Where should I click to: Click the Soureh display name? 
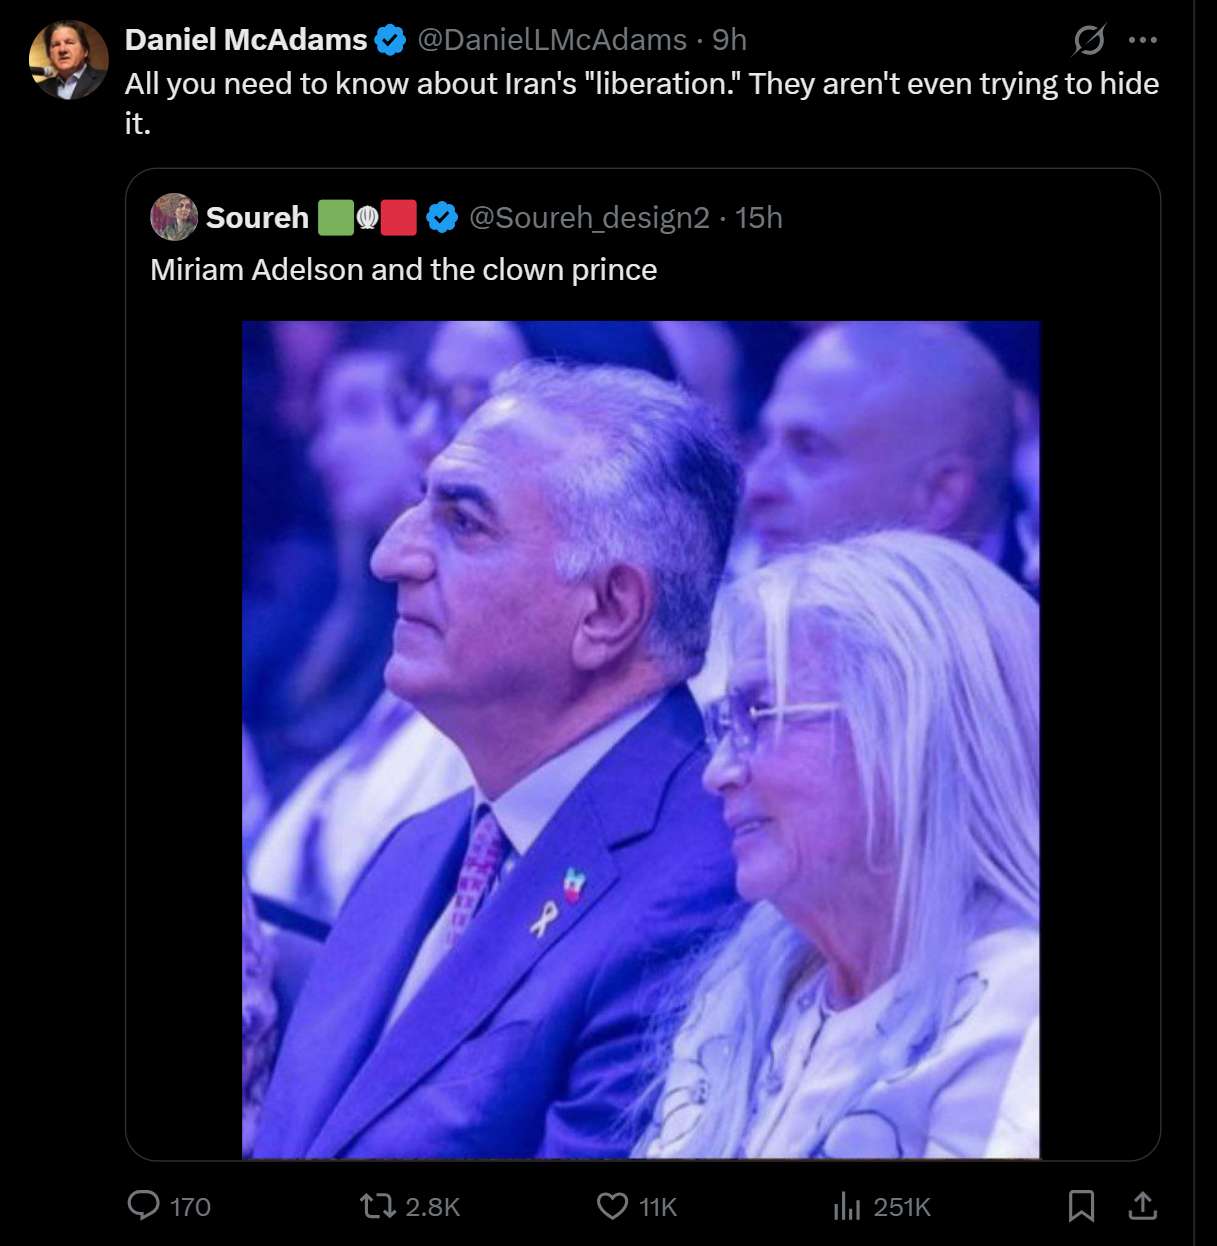tap(257, 218)
